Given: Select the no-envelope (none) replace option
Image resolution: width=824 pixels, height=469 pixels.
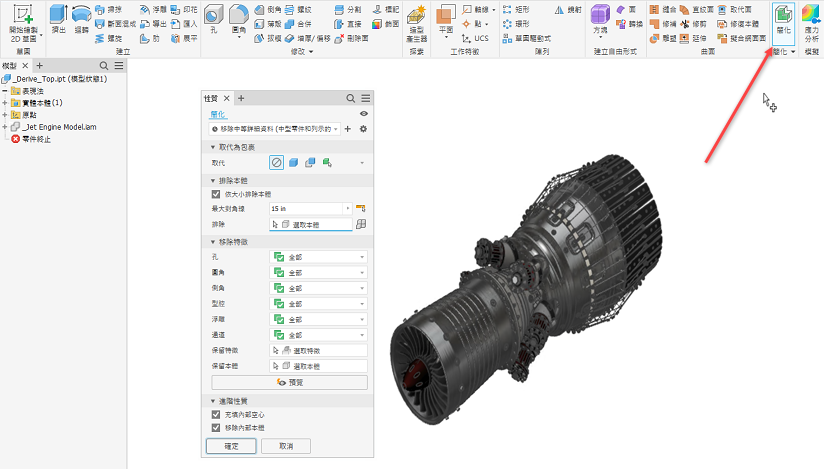Looking at the screenshot, I should pyautogui.click(x=276, y=162).
